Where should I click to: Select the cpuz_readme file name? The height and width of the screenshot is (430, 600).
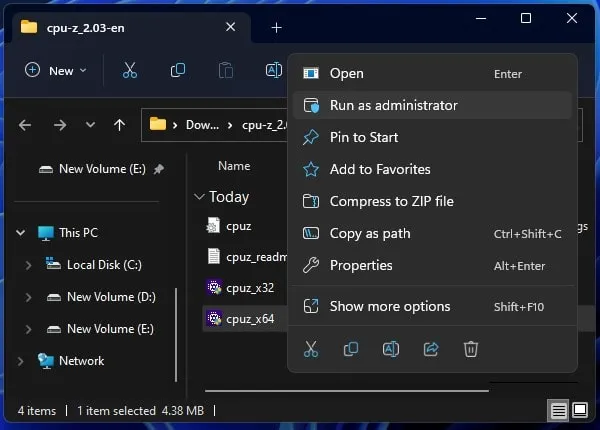[256, 257]
